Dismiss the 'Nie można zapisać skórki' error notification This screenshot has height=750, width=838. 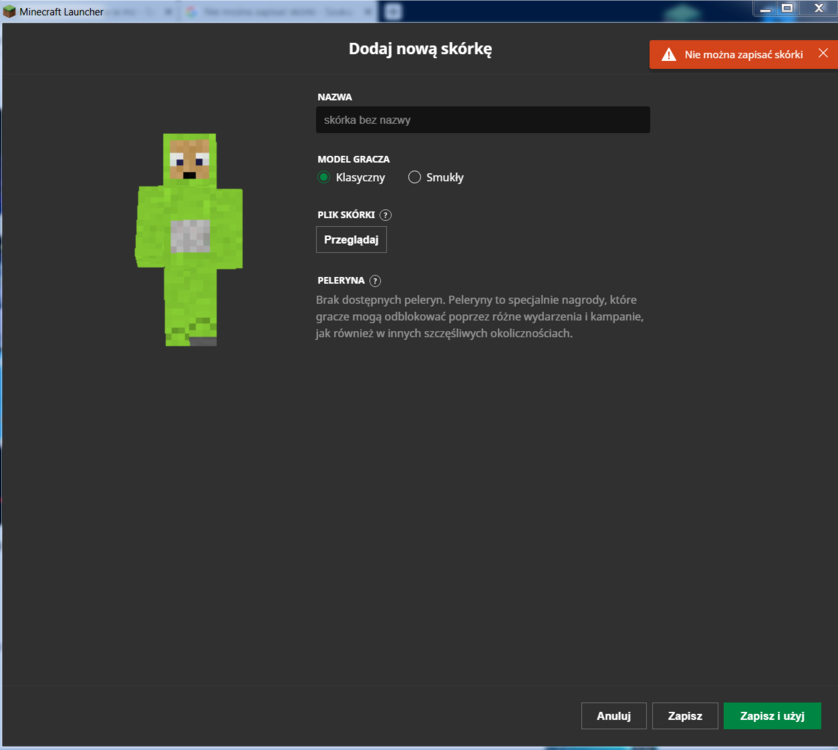coord(823,53)
